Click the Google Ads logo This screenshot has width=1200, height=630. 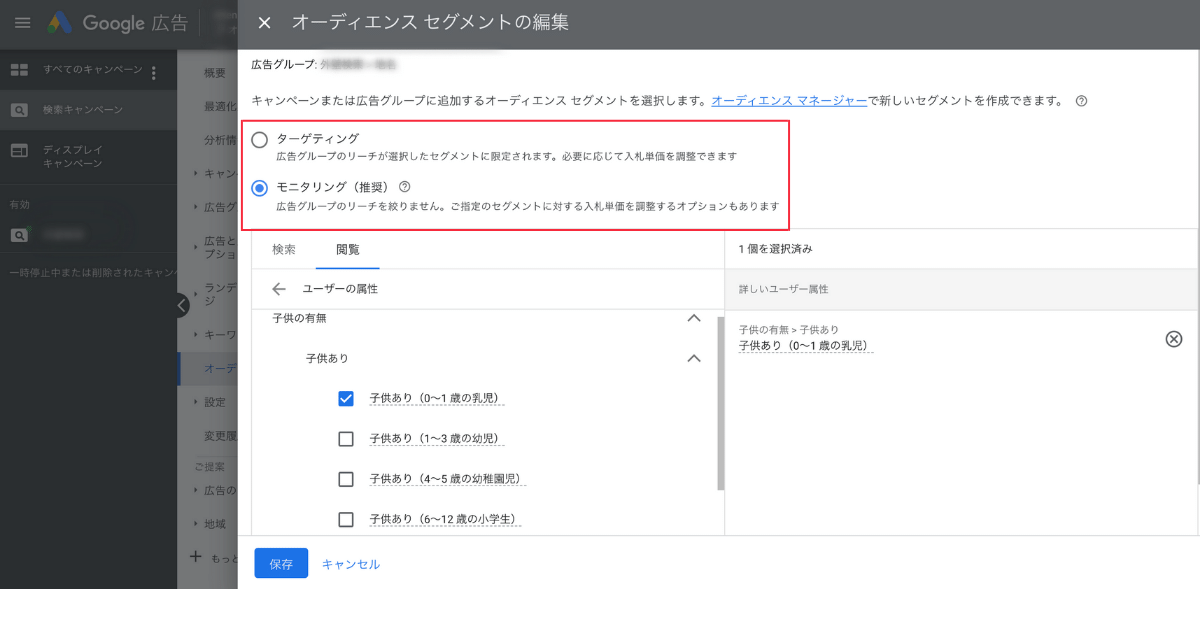pos(60,23)
